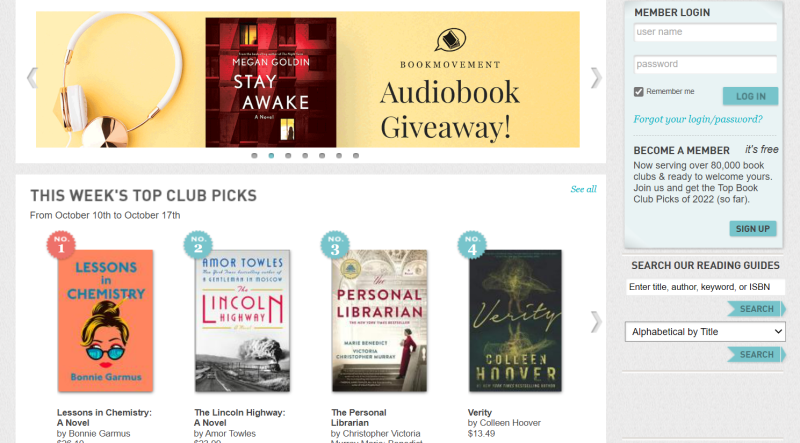Open Forgot your login/password link
The height and width of the screenshot is (443, 800).
[698, 120]
